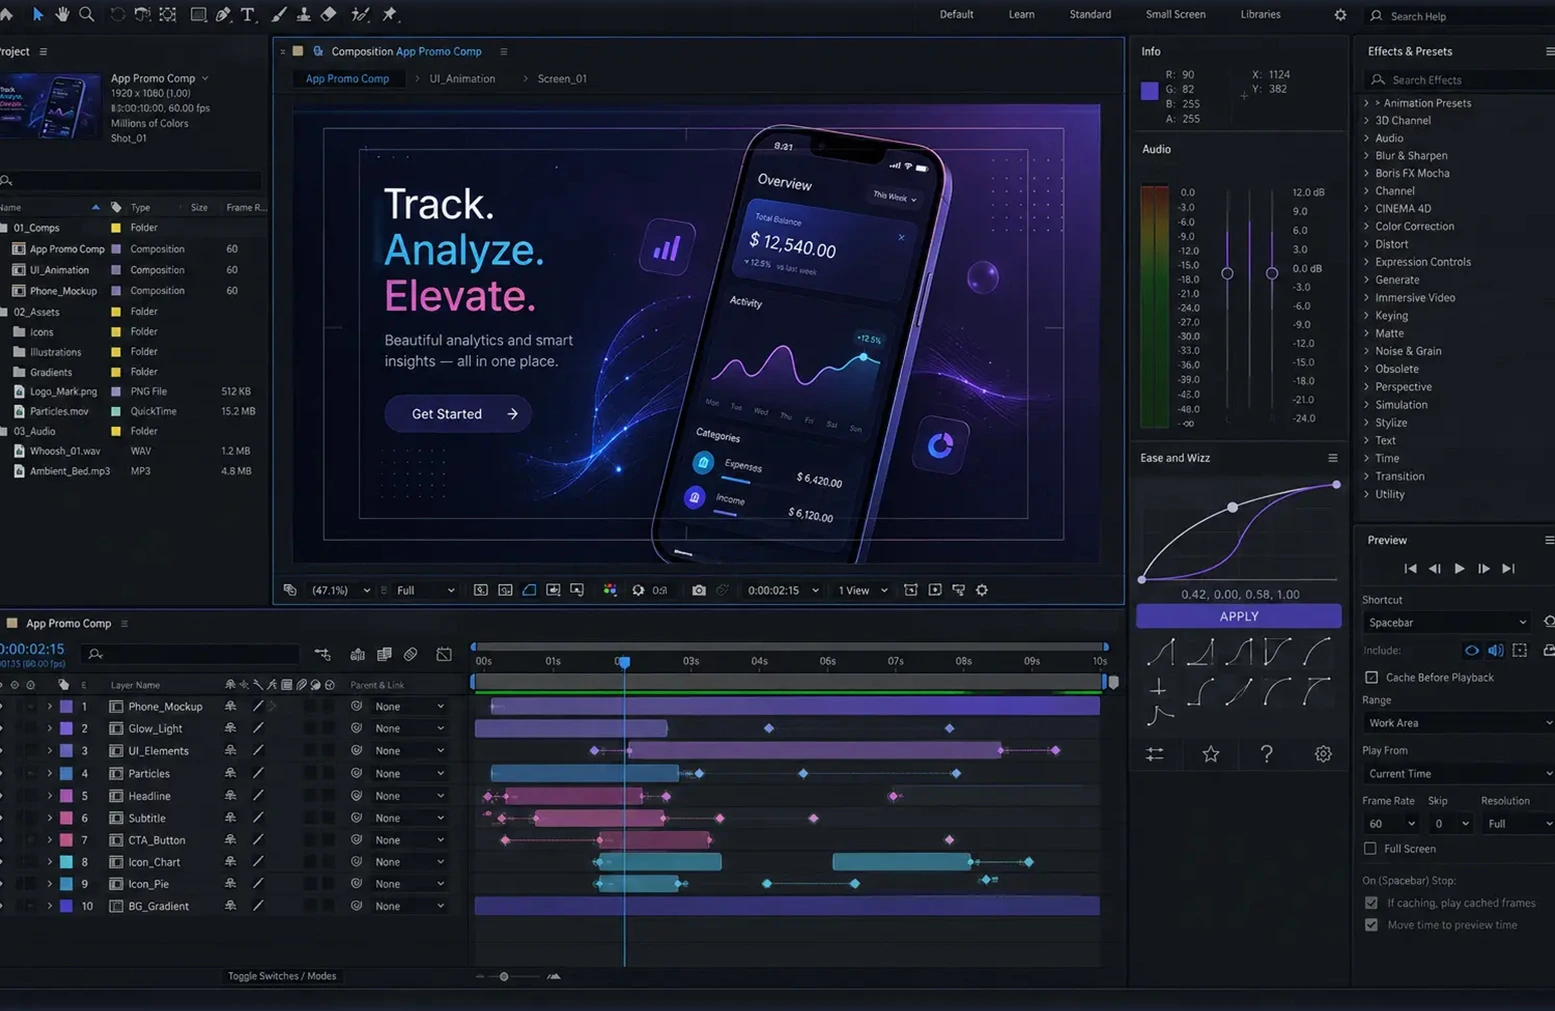This screenshot has width=1555, height=1011.
Task: Play the preview
Action: 1459,568
